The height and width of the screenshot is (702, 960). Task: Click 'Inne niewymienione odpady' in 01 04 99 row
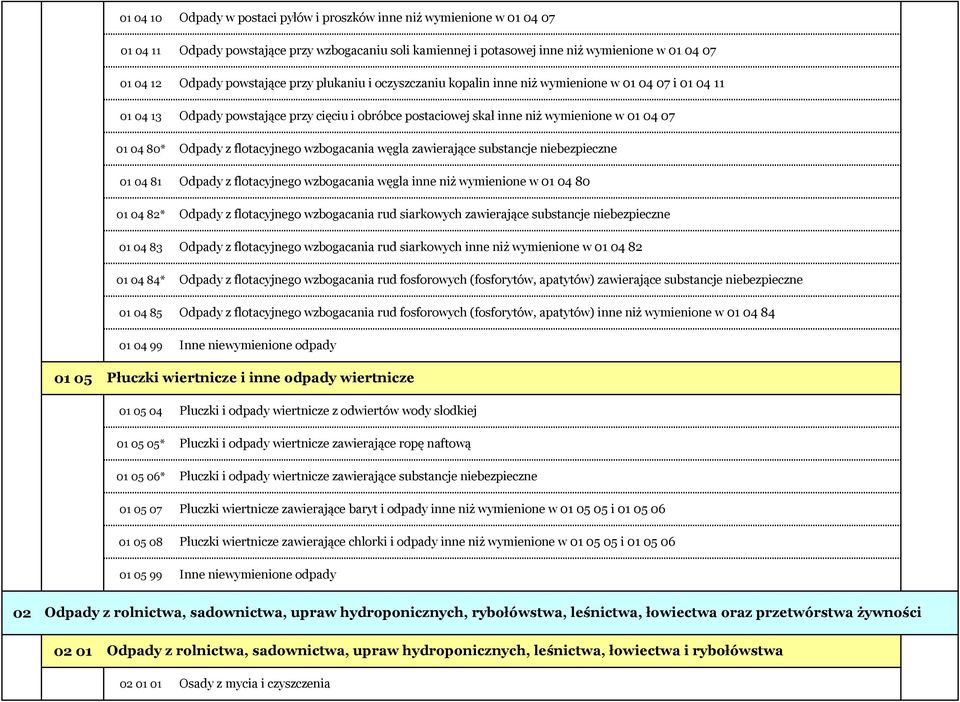tap(258, 346)
